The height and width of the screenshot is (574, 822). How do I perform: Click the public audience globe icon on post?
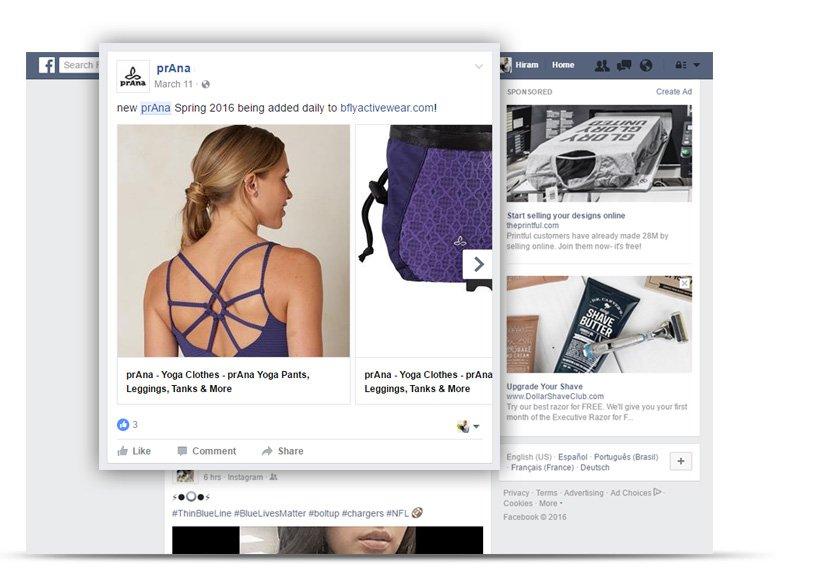[x=206, y=84]
